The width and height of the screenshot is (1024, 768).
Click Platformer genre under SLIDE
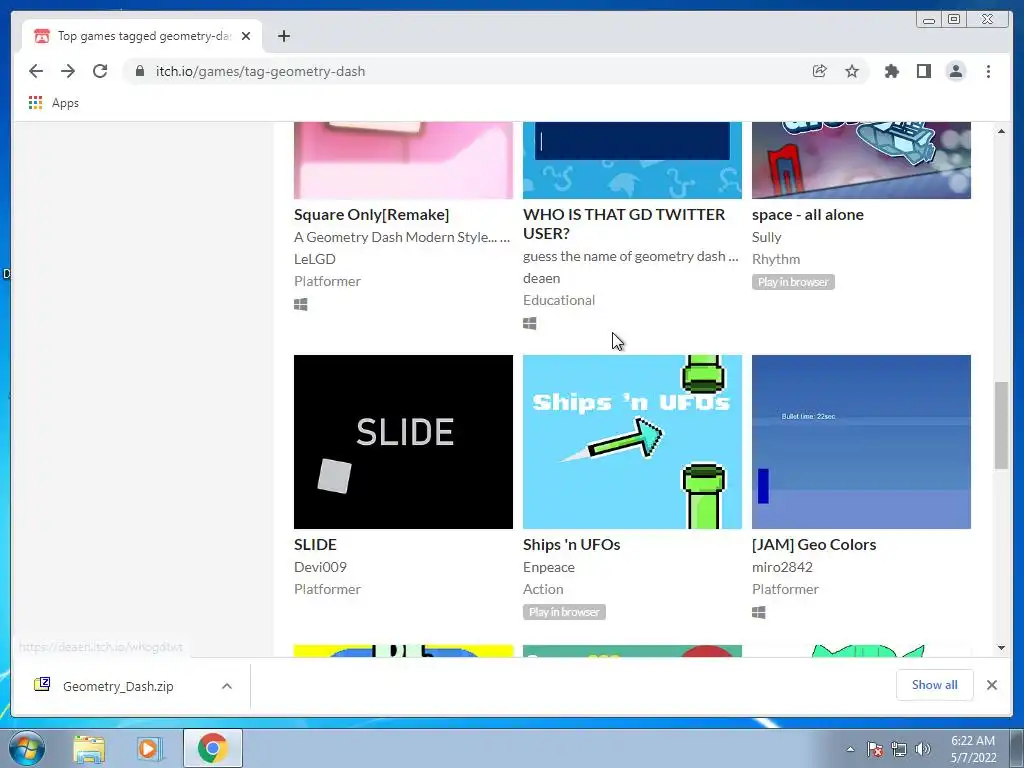pyautogui.click(x=327, y=588)
